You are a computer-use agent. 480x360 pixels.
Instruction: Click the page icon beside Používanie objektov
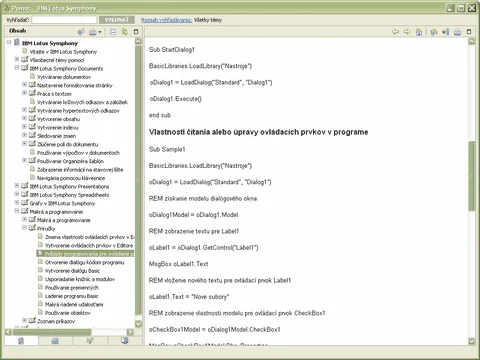(40, 312)
